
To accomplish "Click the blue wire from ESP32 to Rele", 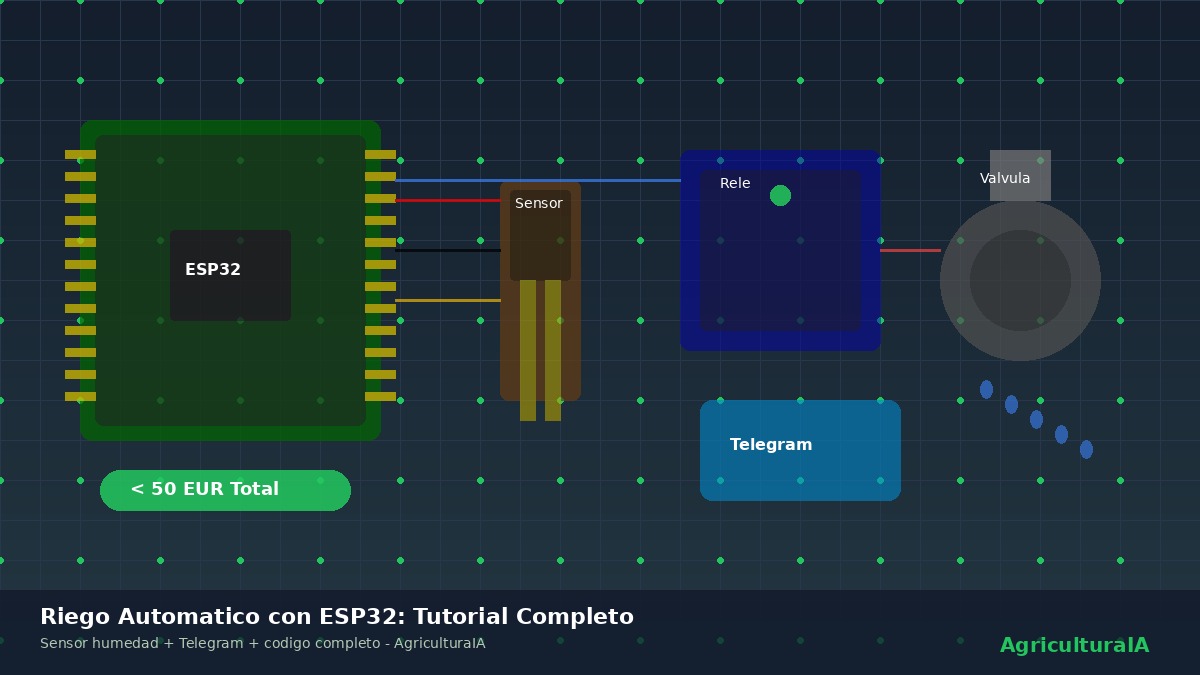I will (x=538, y=181).
